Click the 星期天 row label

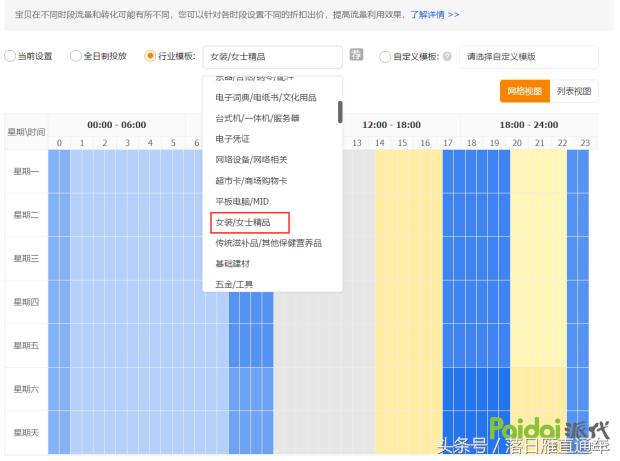[26, 433]
